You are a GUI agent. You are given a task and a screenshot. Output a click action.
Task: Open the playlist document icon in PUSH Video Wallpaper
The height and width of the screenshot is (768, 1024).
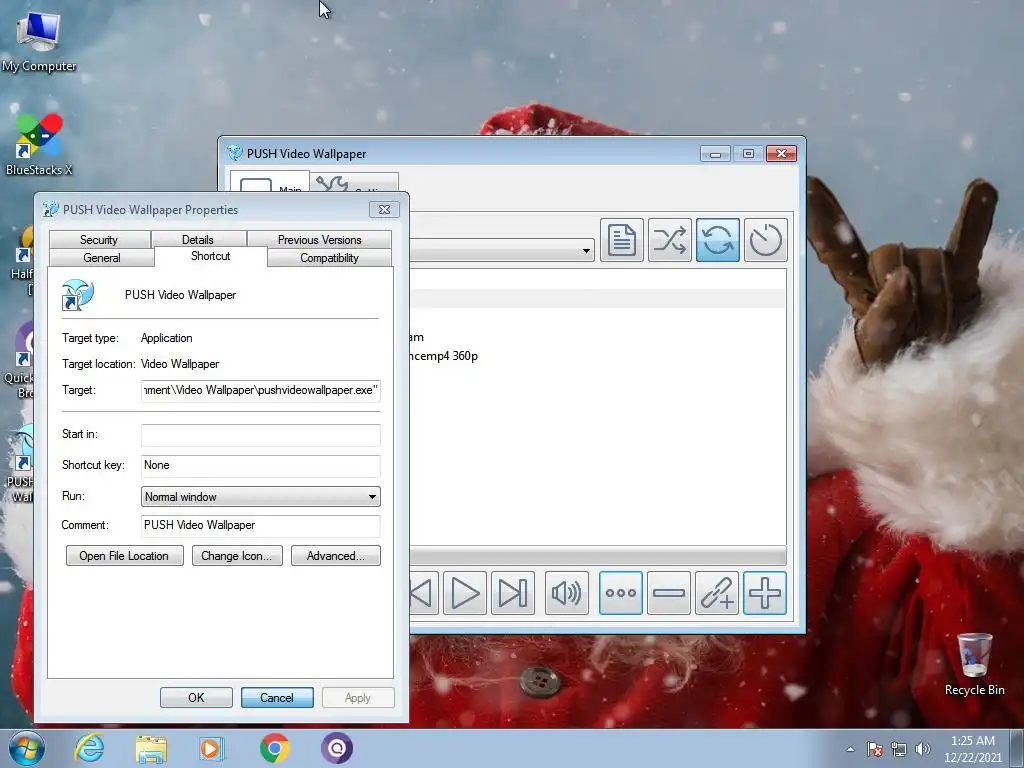622,240
